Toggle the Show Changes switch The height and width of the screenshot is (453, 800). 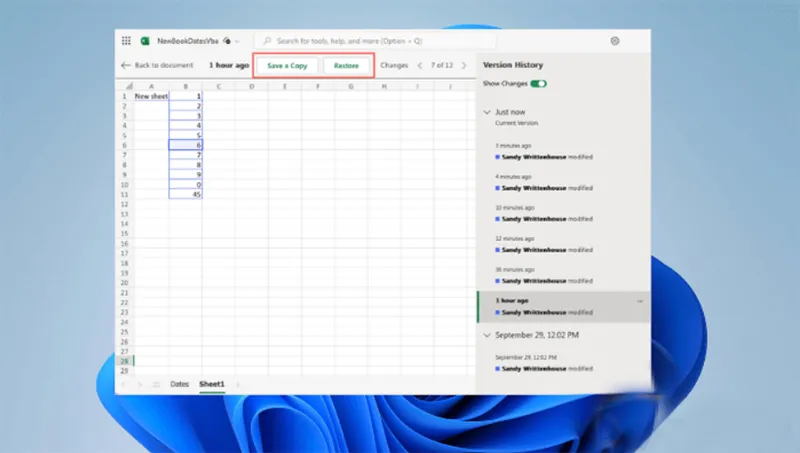click(x=538, y=84)
